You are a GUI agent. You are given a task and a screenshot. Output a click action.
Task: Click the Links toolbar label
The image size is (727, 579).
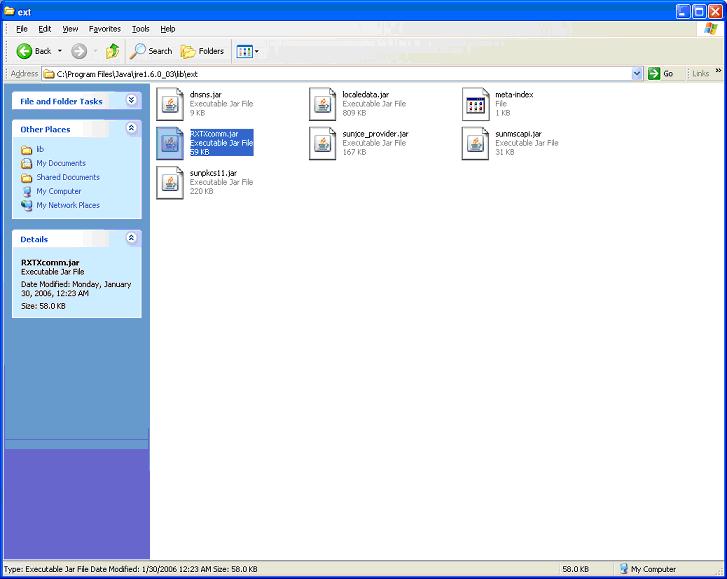coord(700,73)
